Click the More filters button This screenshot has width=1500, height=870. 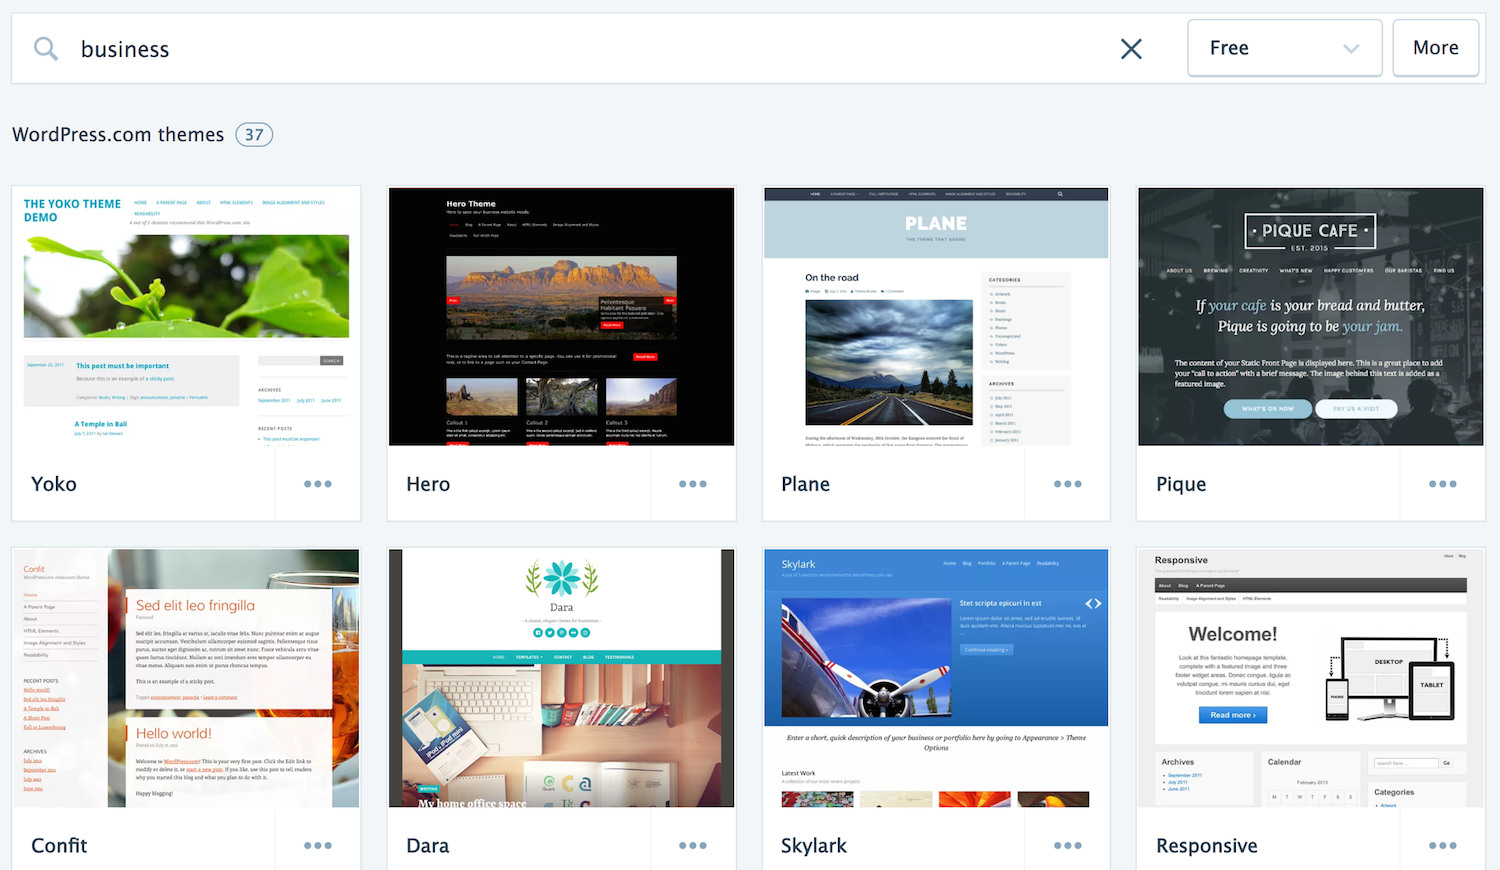(1435, 48)
